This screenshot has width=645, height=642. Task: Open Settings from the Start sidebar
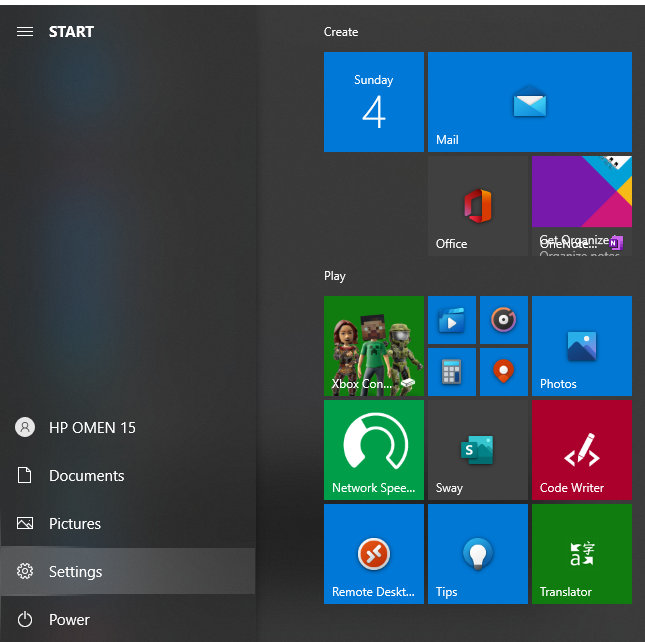pos(75,572)
